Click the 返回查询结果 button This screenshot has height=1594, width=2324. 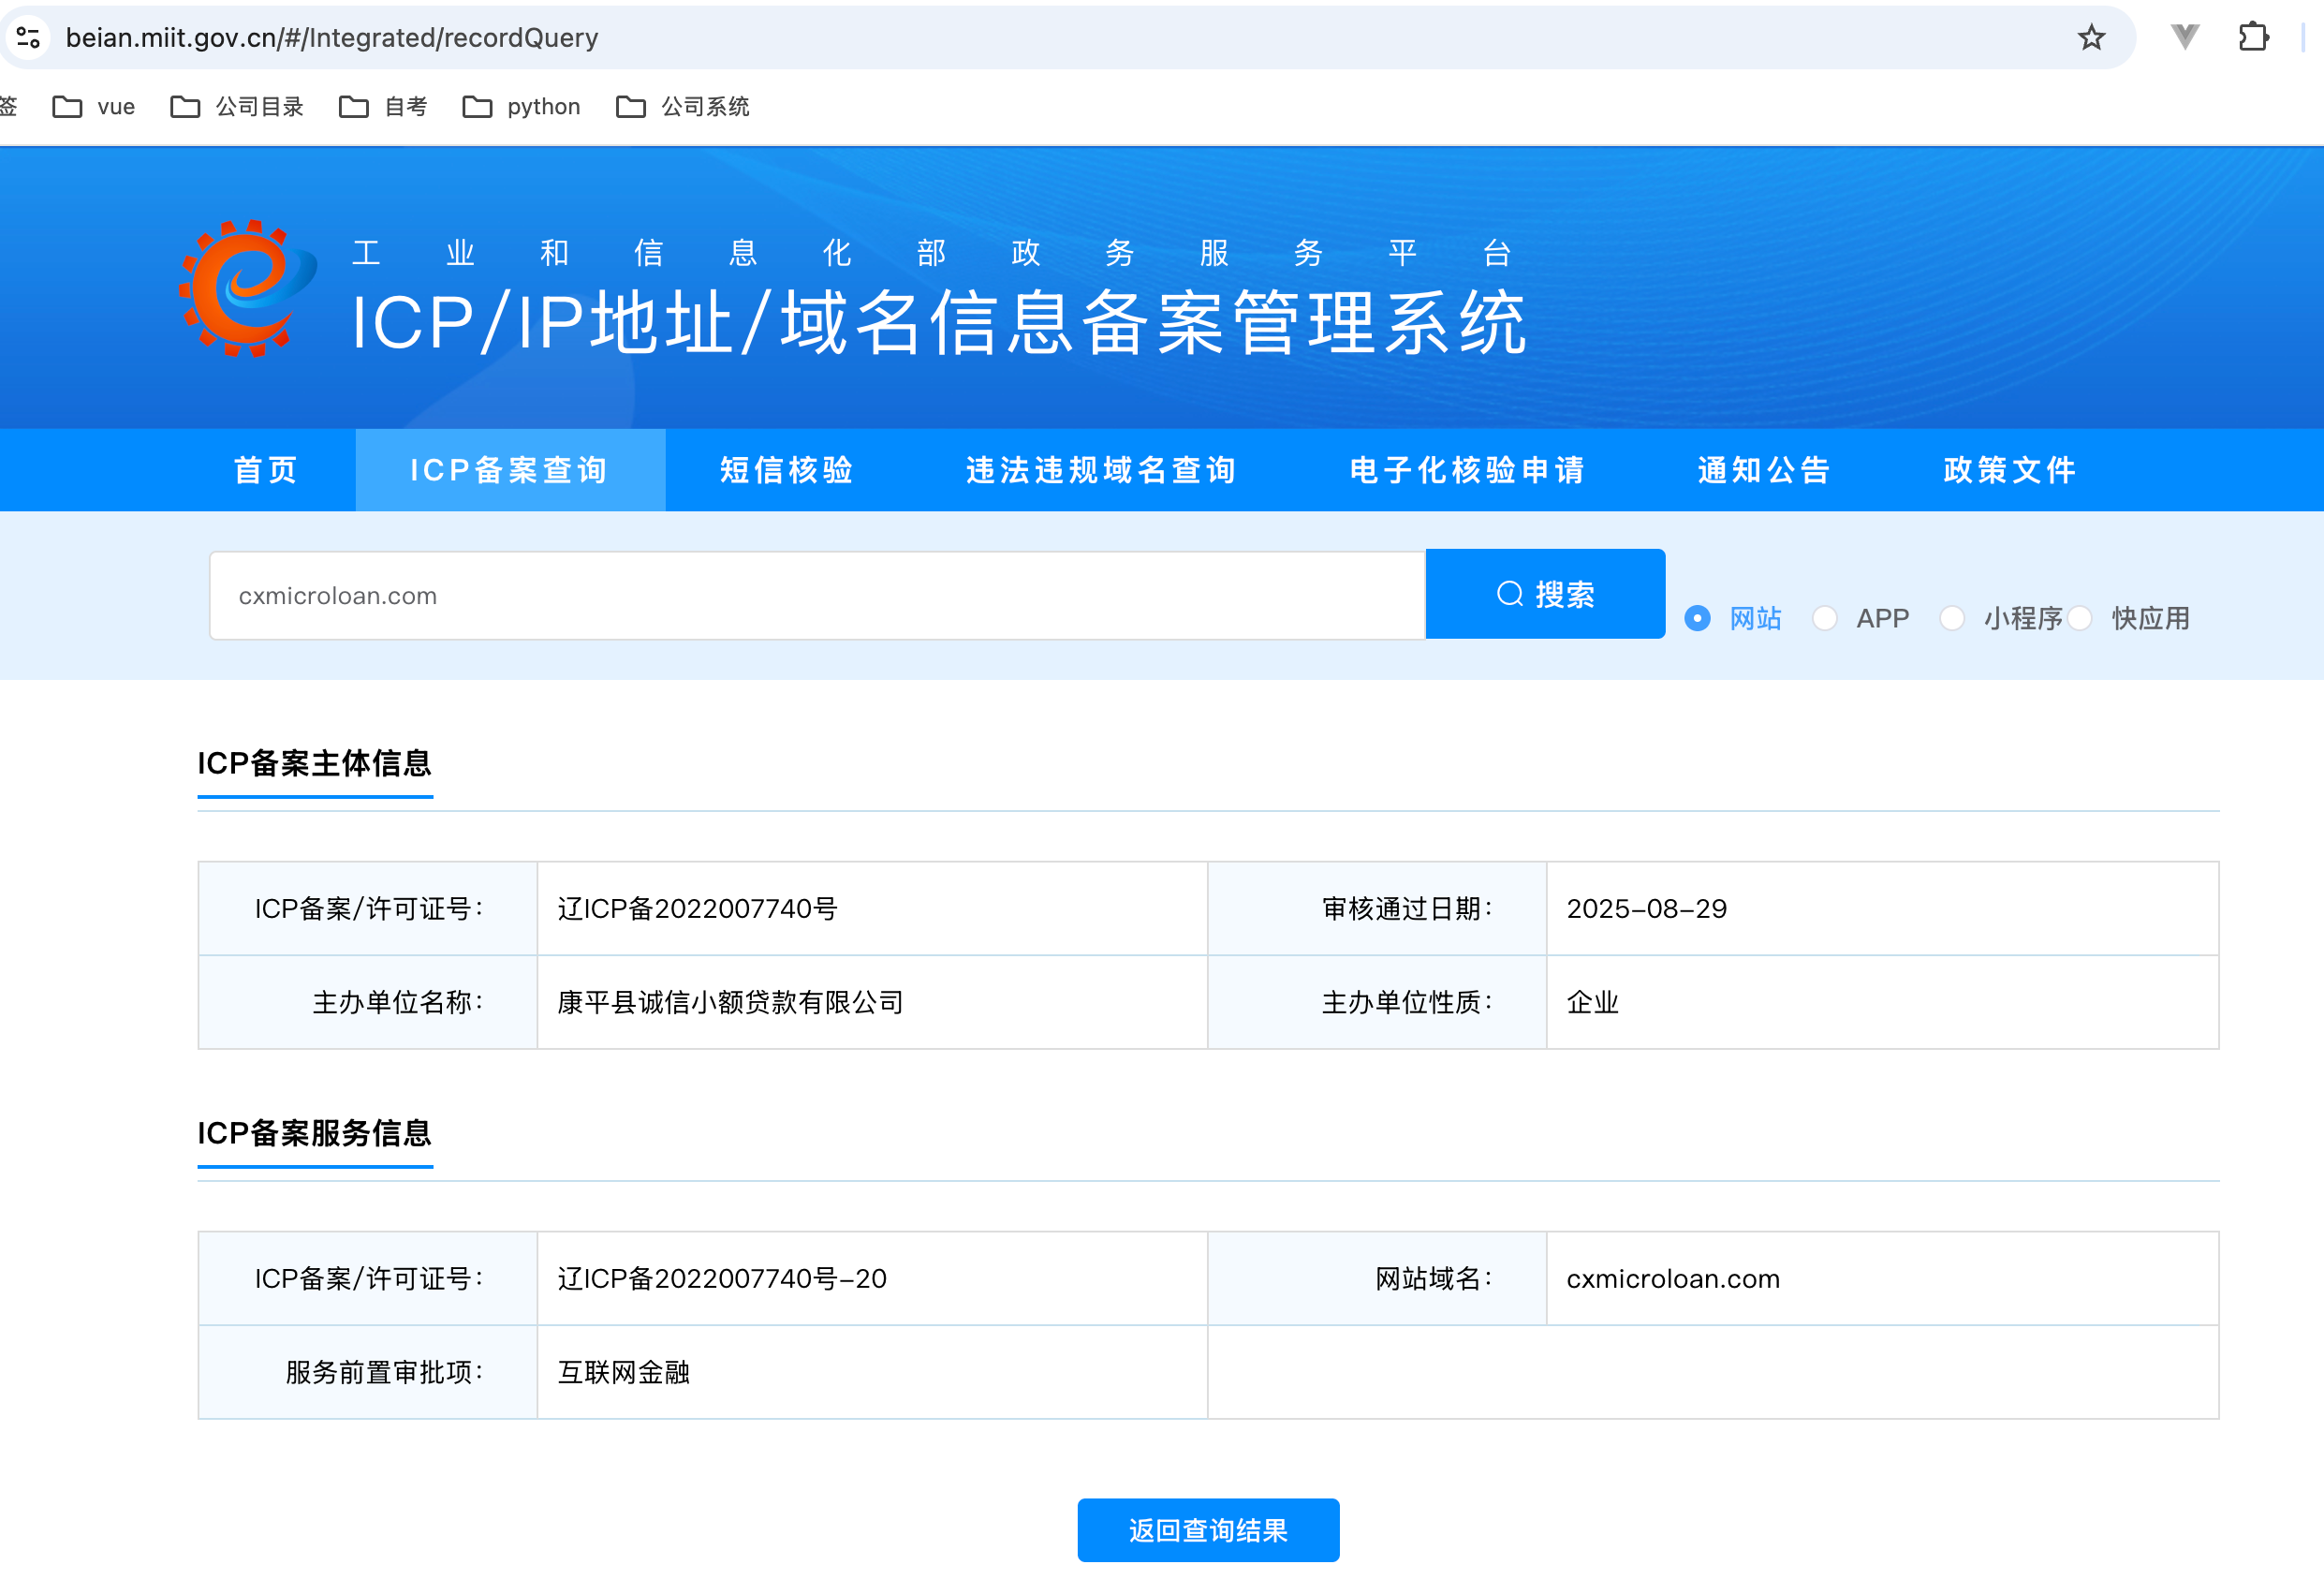pyautogui.click(x=1207, y=1530)
